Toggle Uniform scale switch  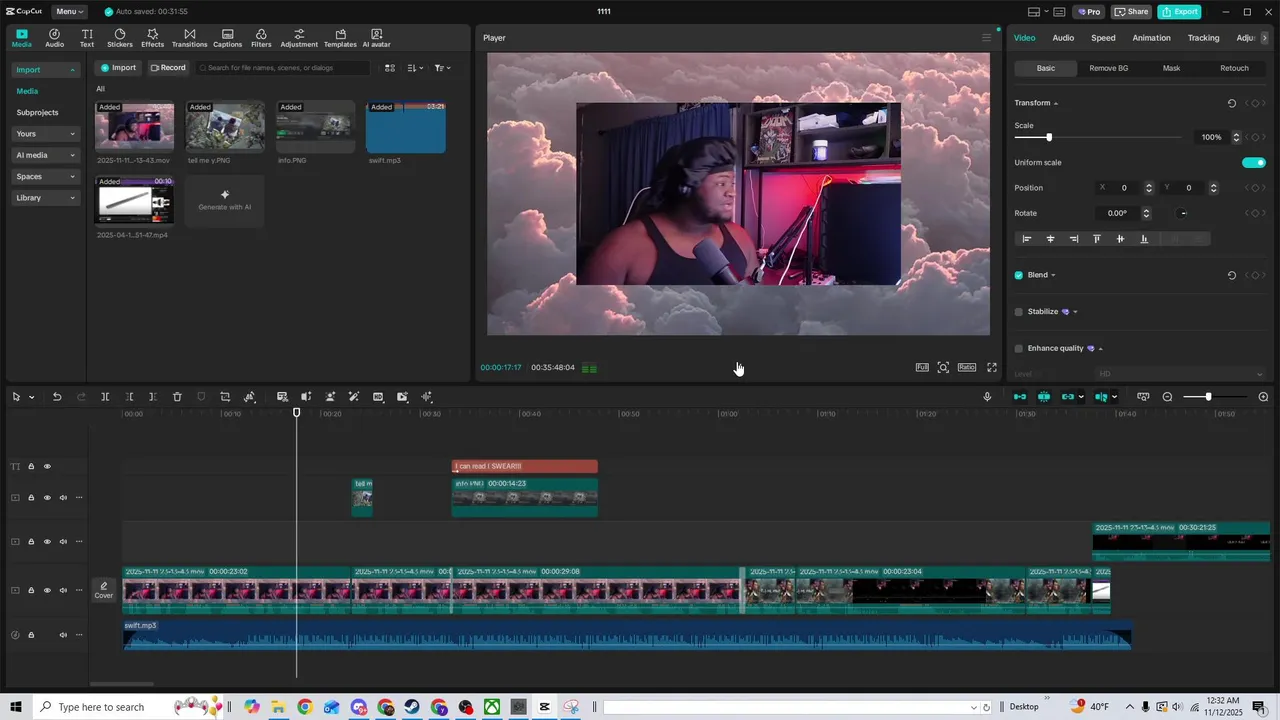pos(1253,162)
